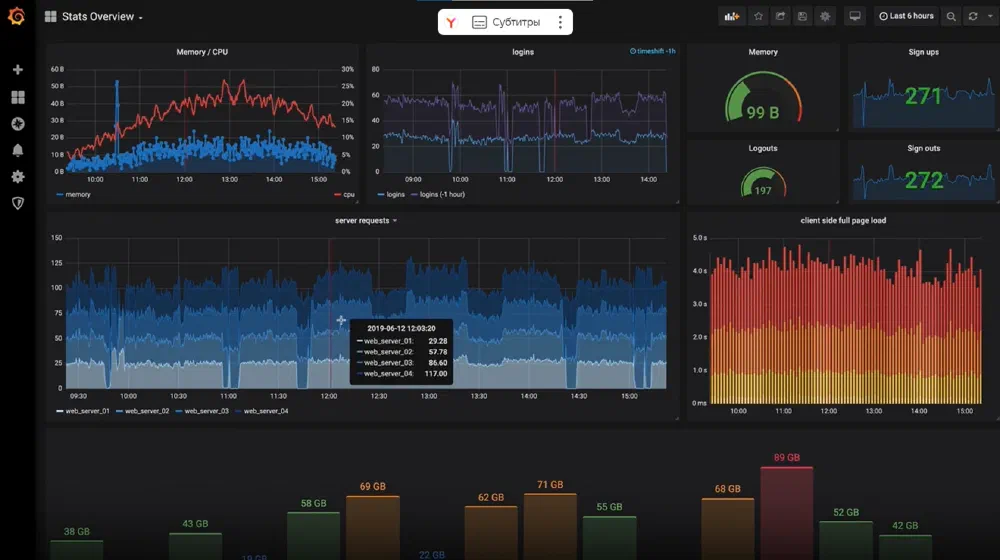1000x560 pixels.
Task: Click the 99 B memory gauge
Action: (763, 98)
